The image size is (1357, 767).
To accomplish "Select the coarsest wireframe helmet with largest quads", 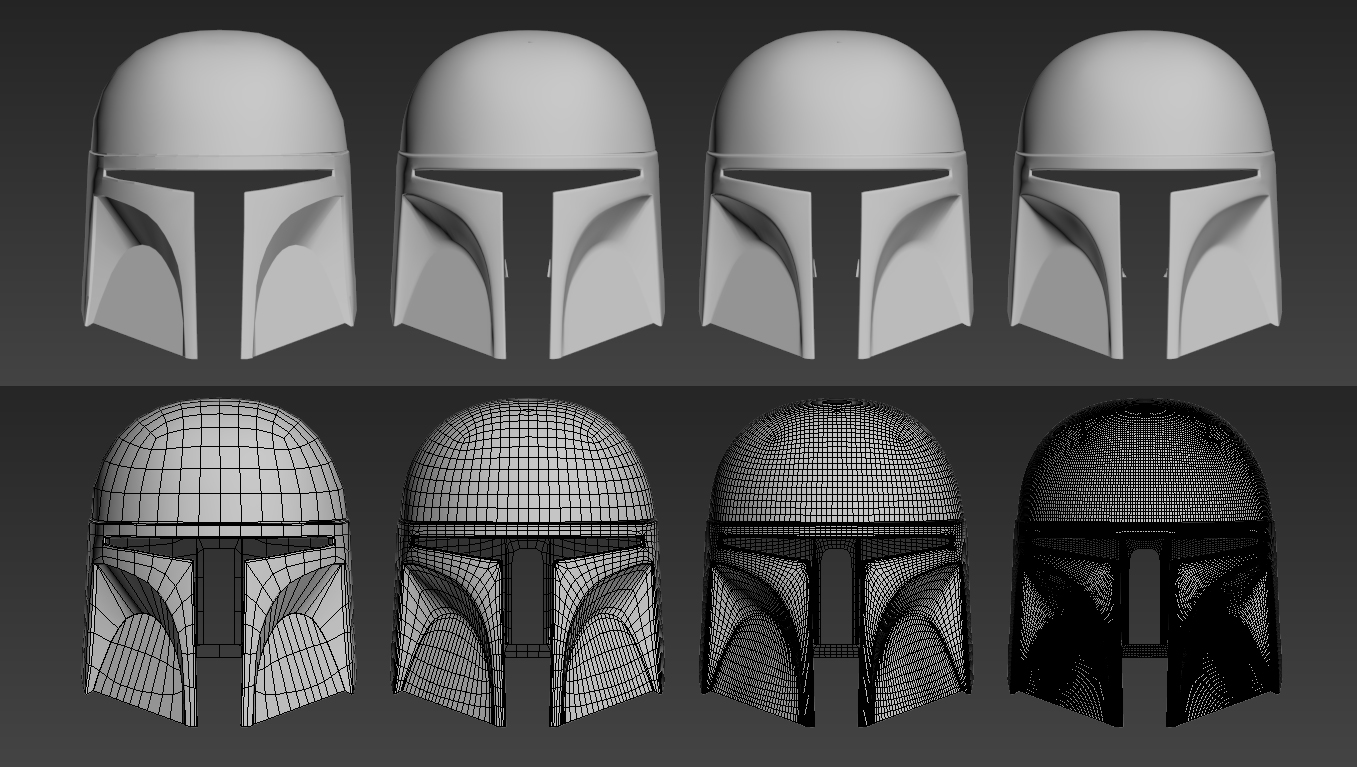I will 219,562.
